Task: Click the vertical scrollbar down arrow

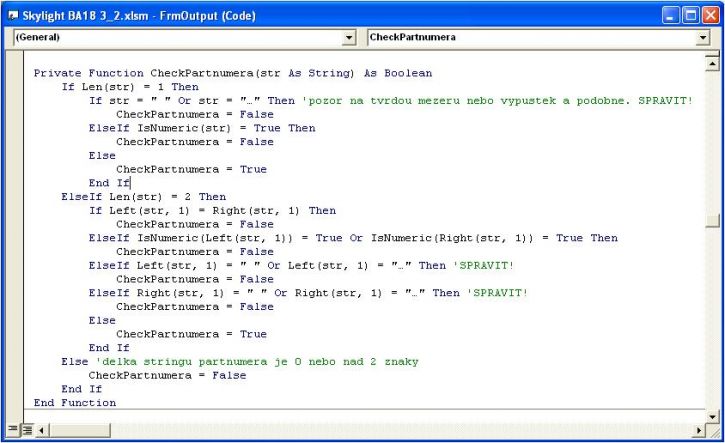Action: click(x=712, y=416)
